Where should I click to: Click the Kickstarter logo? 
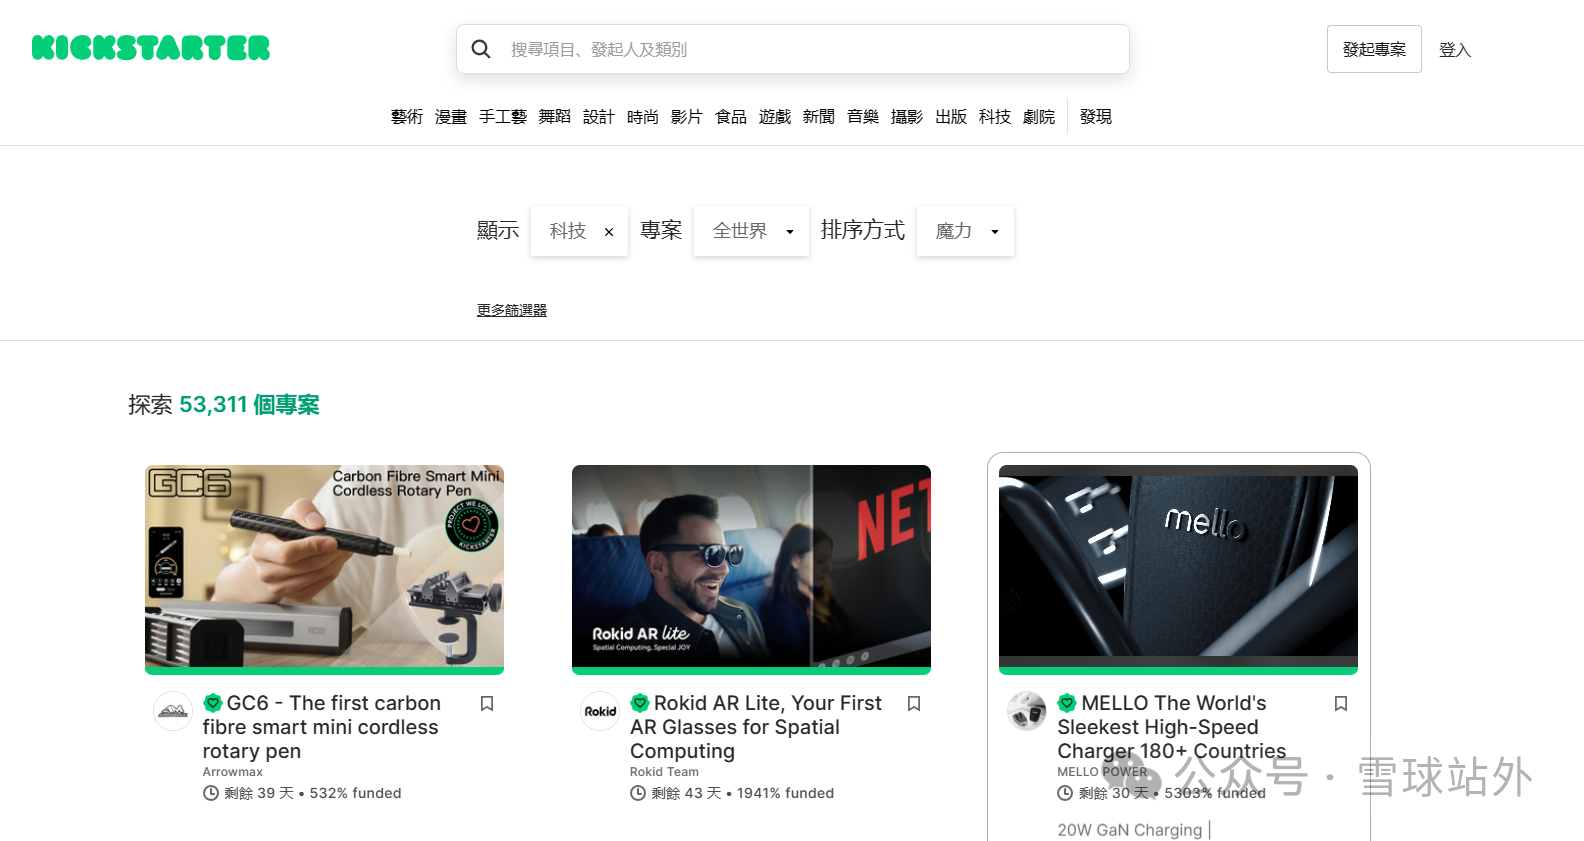click(x=151, y=48)
